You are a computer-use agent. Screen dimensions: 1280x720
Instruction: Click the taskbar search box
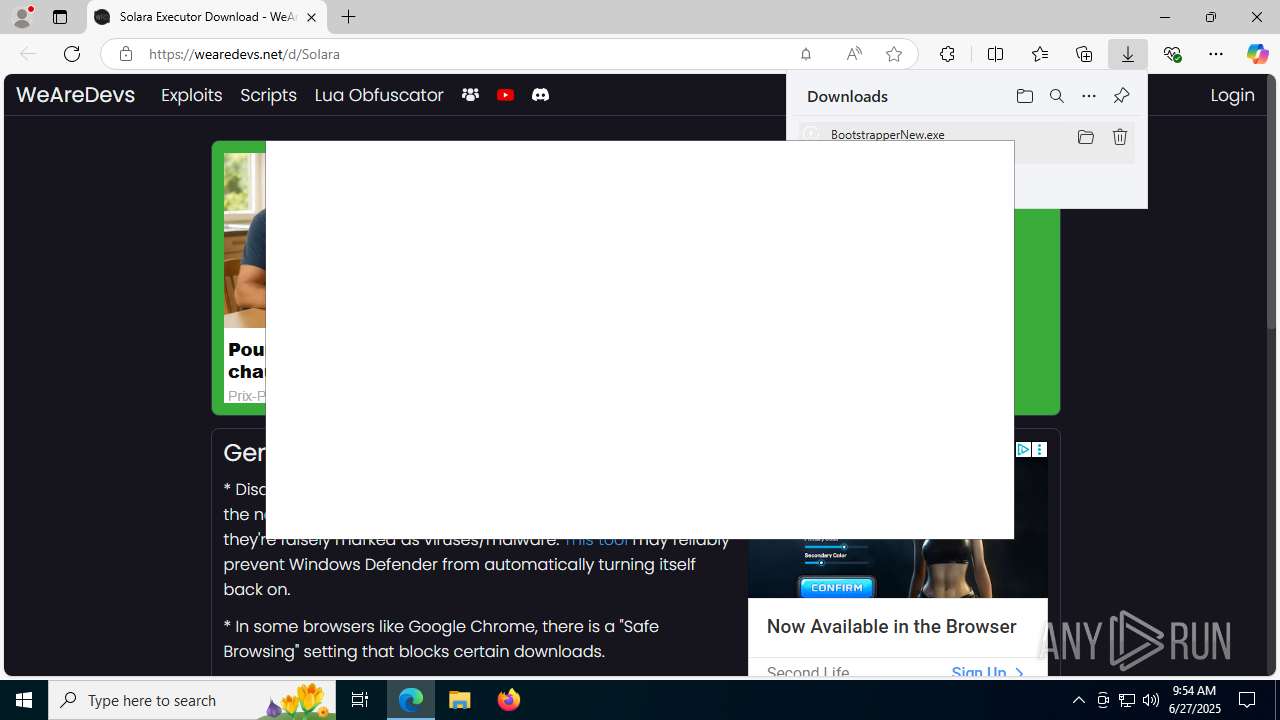pyautogui.click(x=192, y=700)
